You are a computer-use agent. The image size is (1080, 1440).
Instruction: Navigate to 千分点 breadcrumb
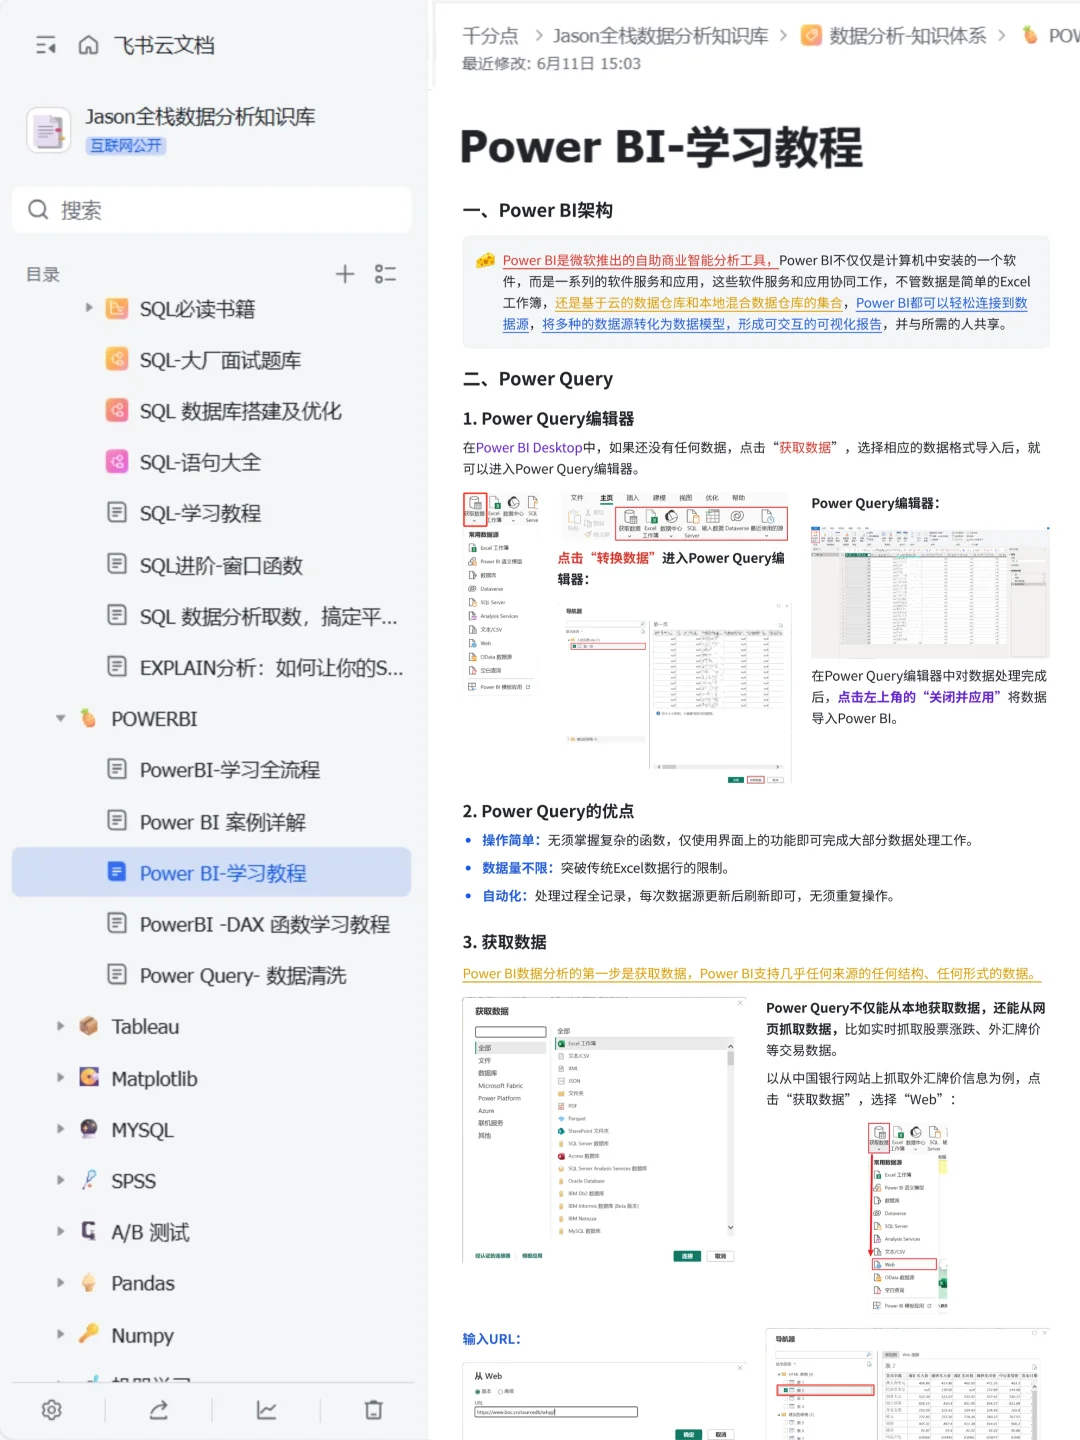pyautogui.click(x=489, y=35)
